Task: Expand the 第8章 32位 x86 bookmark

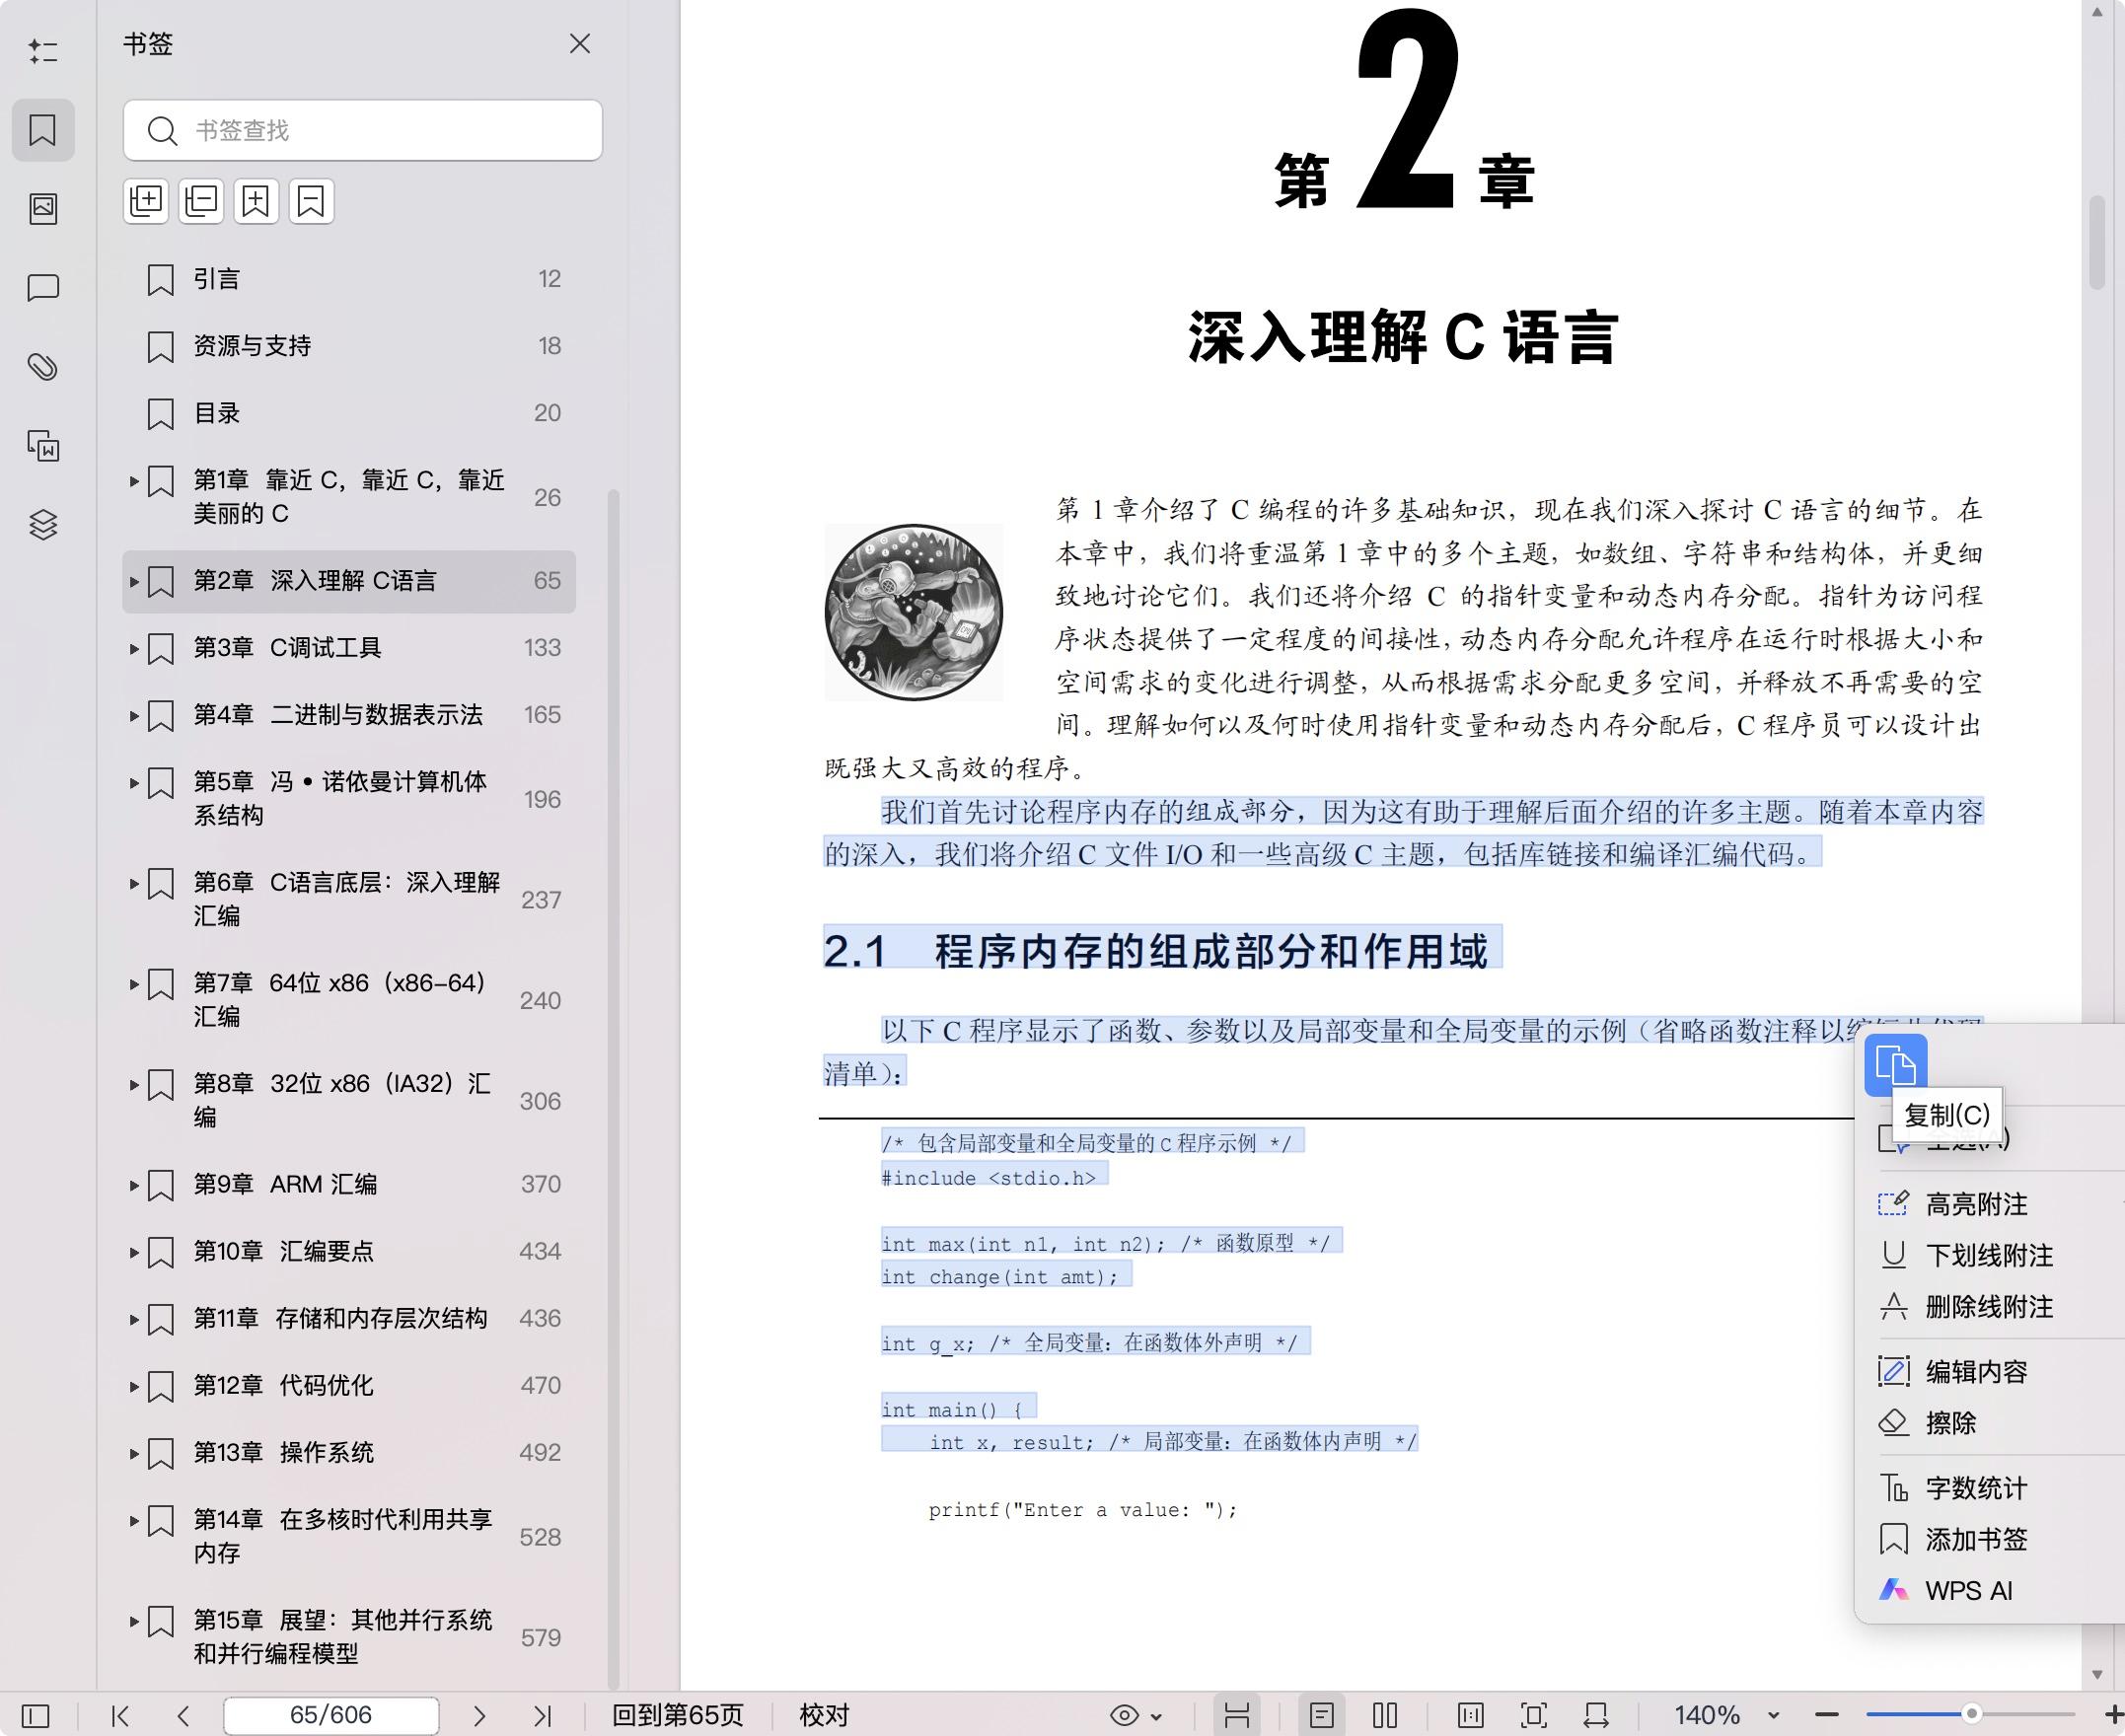Action: click(x=134, y=1084)
